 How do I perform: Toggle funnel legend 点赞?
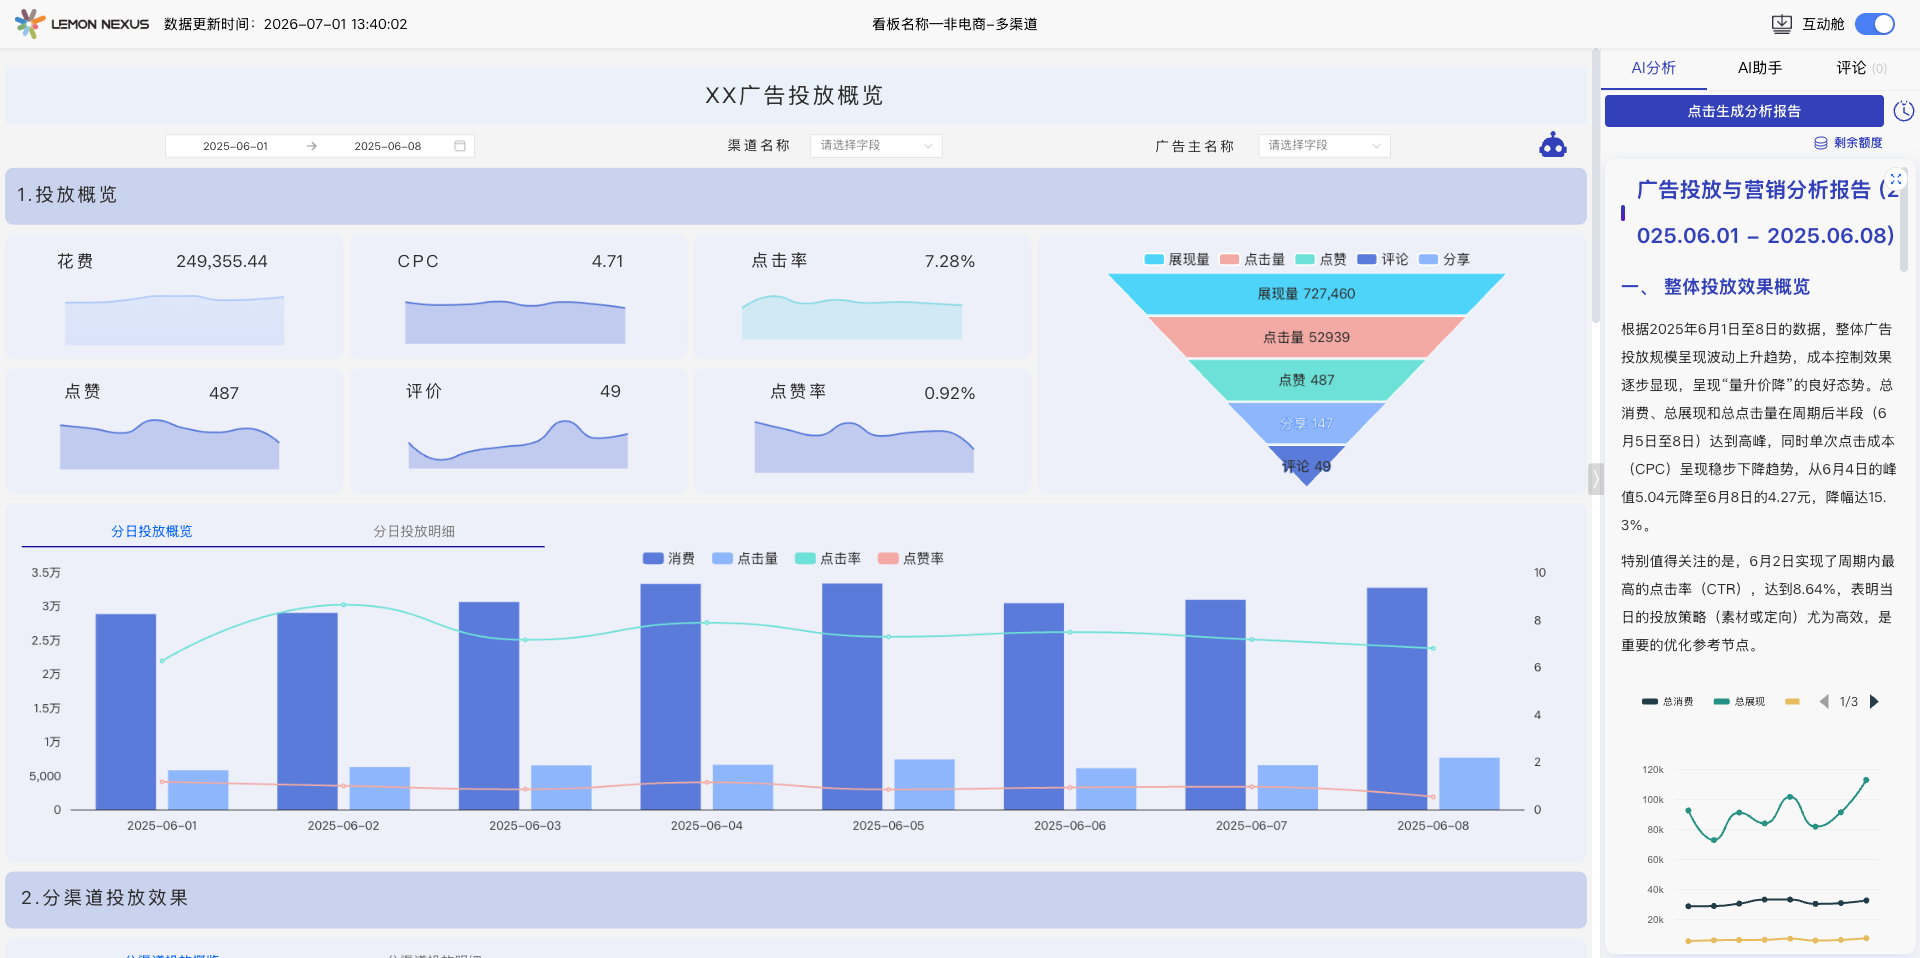pyautogui.click(x=1321, y=259)
